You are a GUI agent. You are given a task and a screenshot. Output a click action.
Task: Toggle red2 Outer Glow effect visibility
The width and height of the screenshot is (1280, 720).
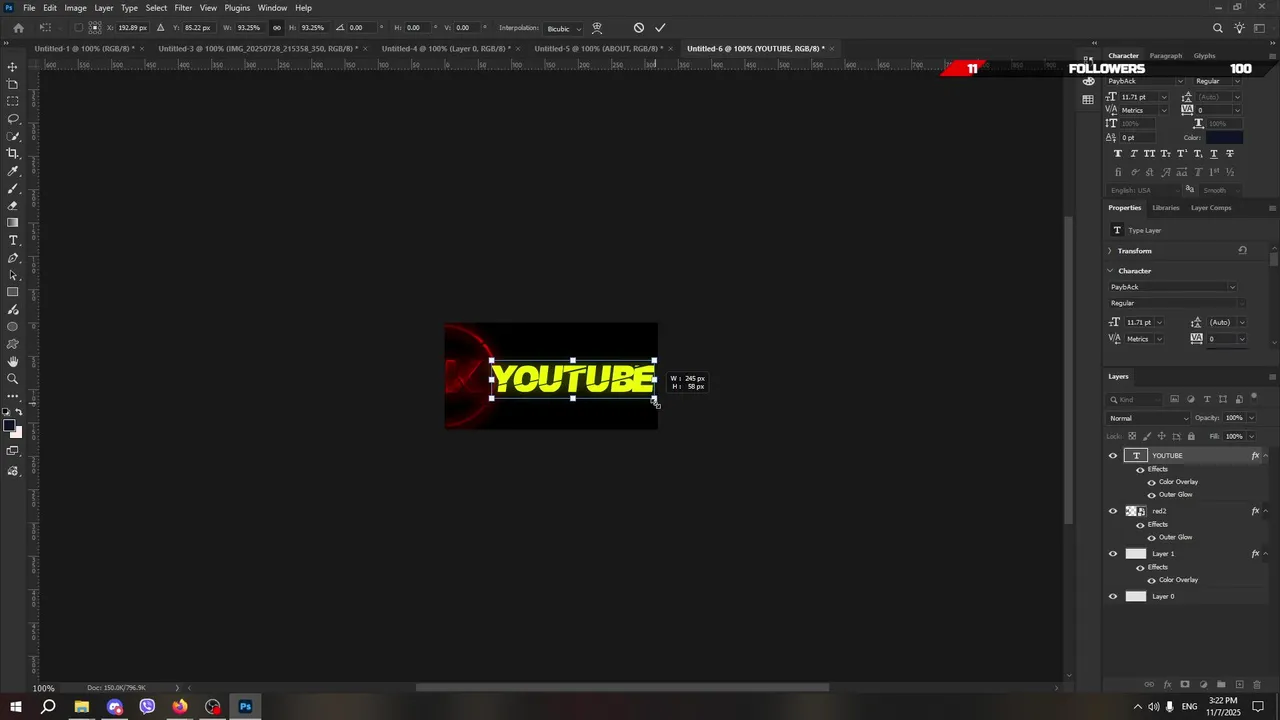tap(1151, 537)
